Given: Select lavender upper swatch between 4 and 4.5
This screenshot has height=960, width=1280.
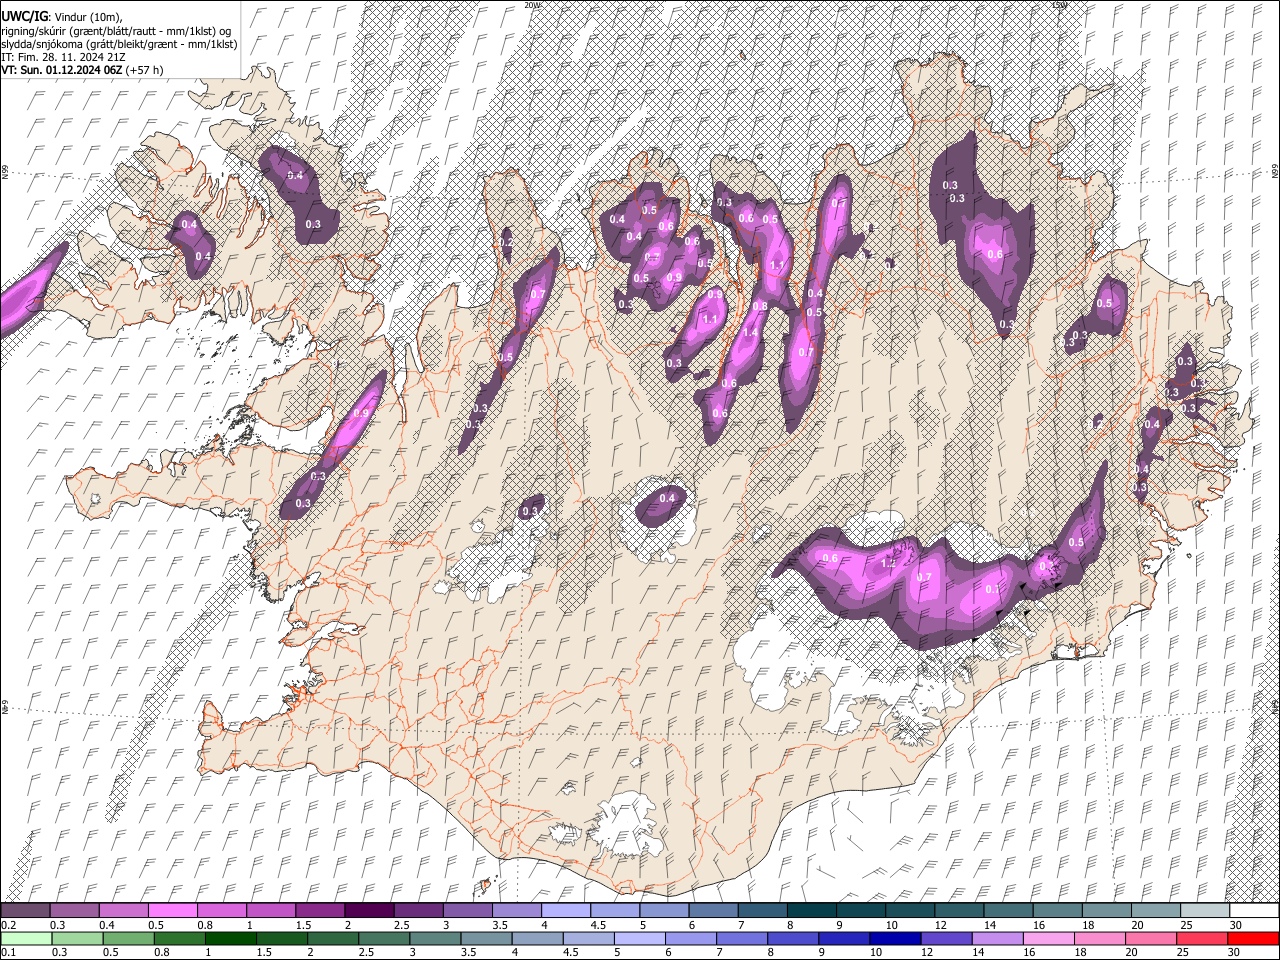Looking at the screenshot, I should click(565, 910).
